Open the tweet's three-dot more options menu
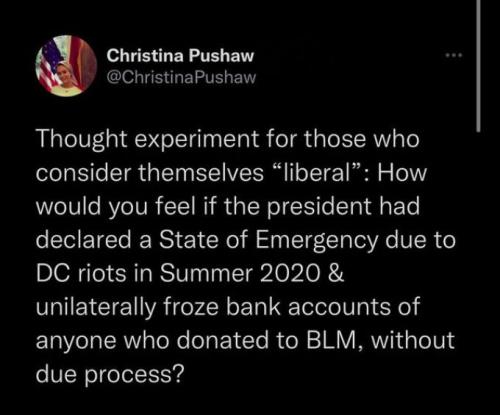Image resolution: width=500 pixels, height=415 pixels. click(x=455, y=55)
